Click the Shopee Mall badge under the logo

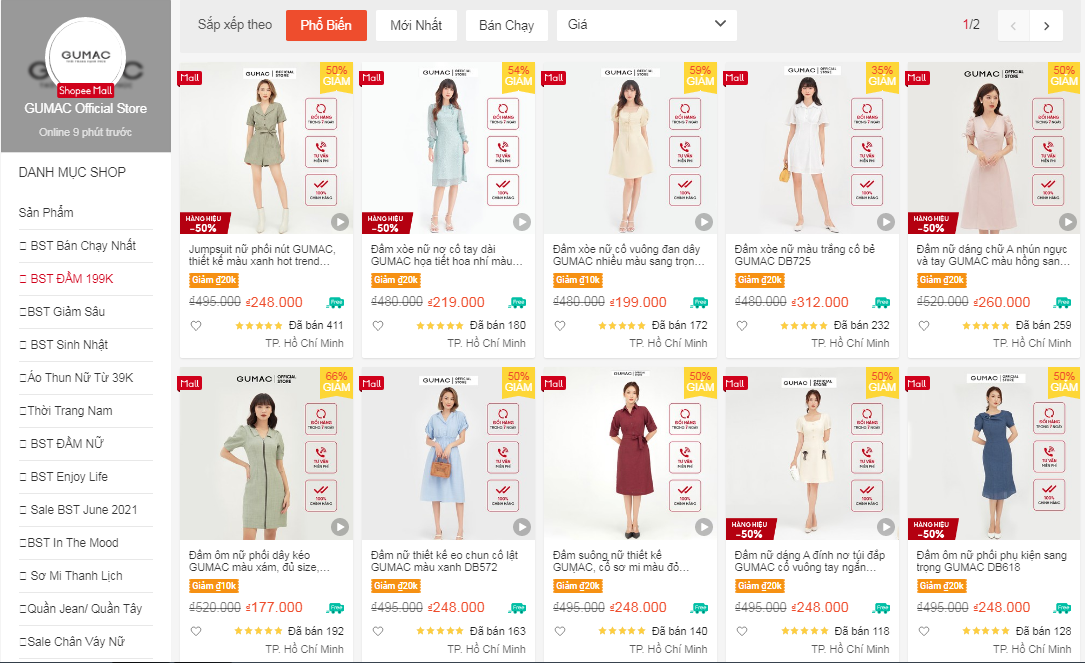[84, 90]
